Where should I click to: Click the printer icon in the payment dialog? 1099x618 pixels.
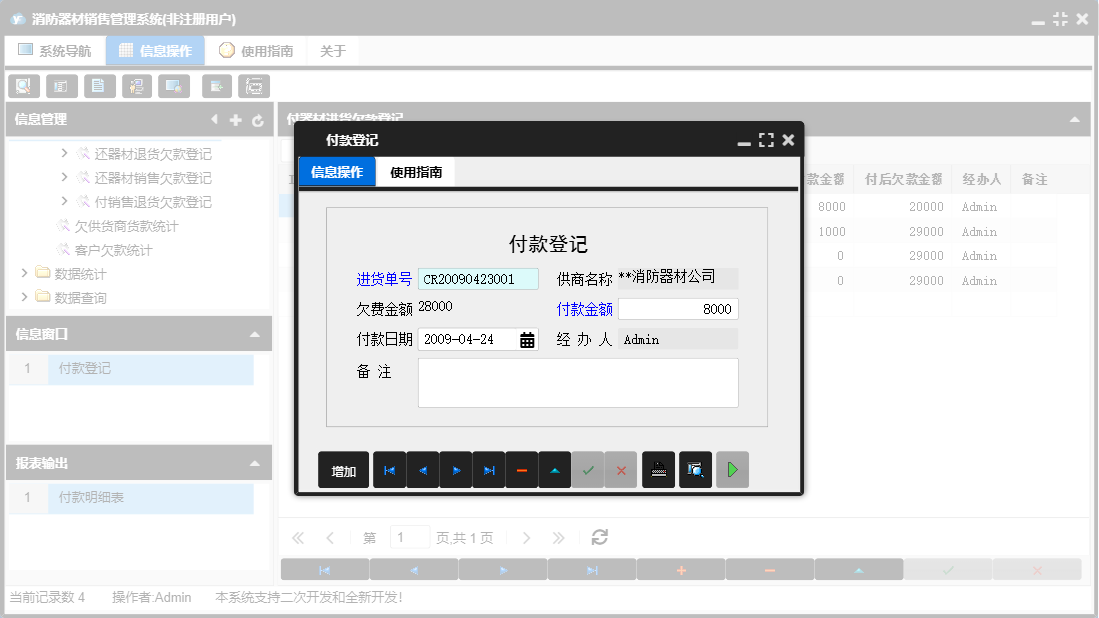pyautogui.click(x=658, y=469)
